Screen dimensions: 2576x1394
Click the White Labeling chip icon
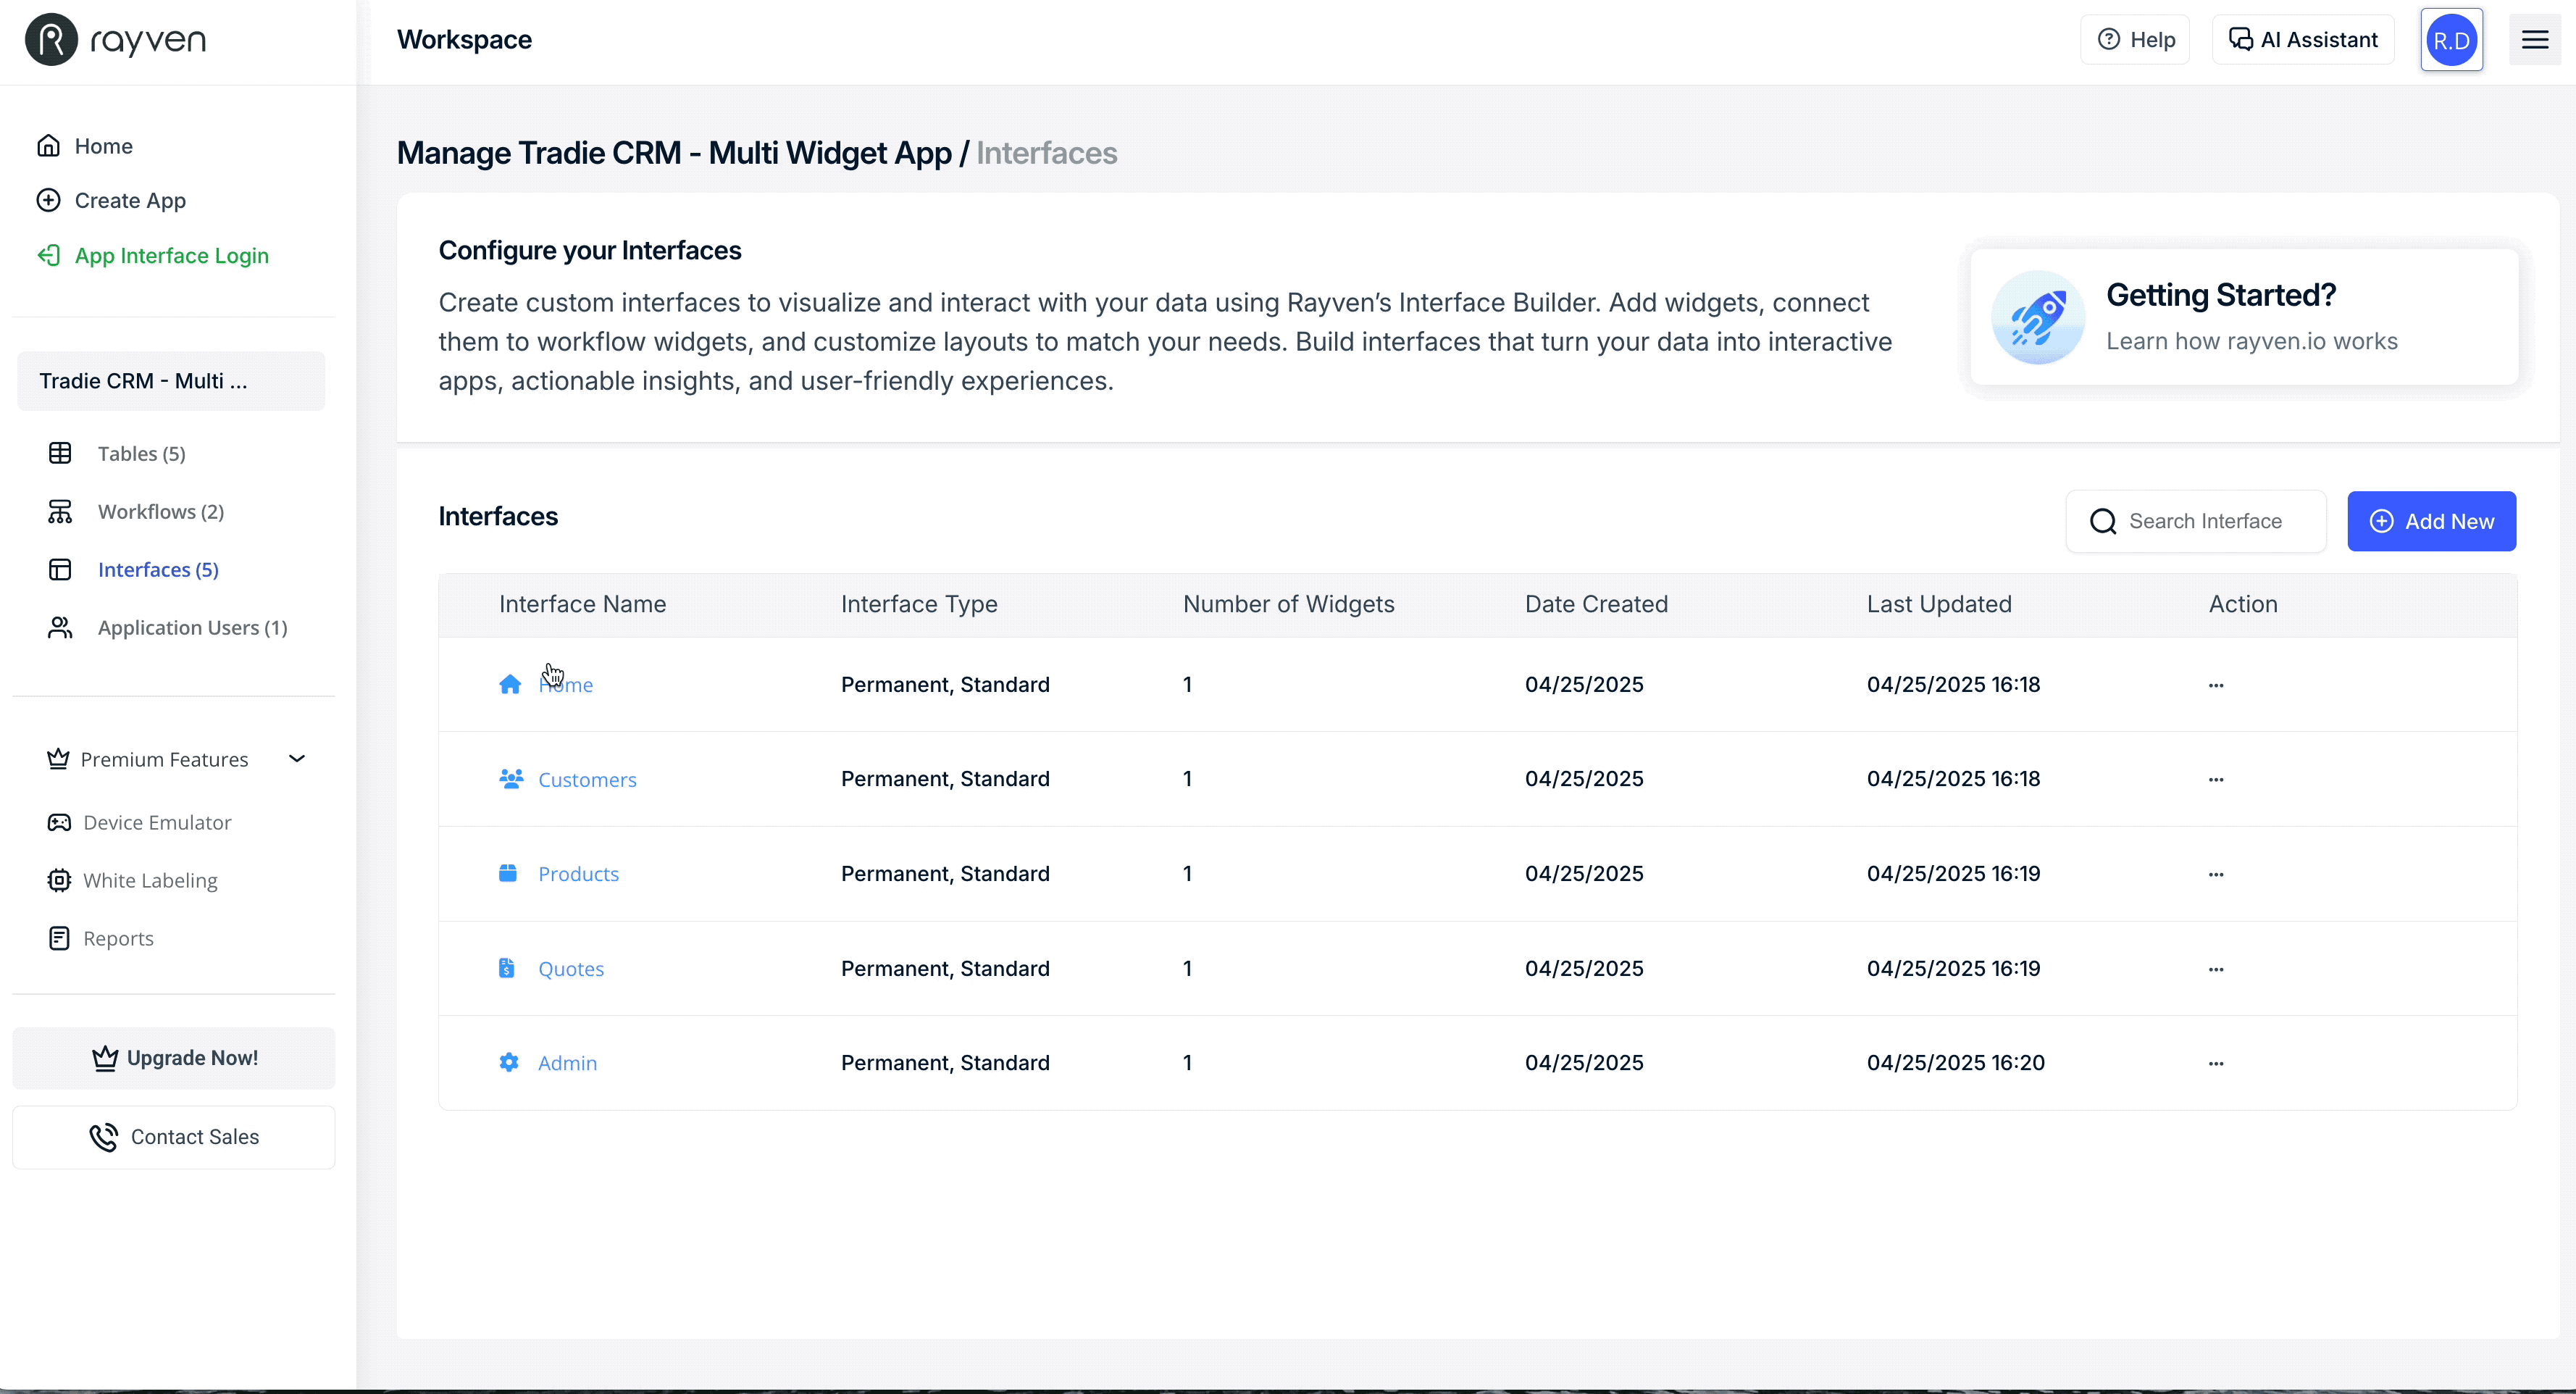coord(59,880)
